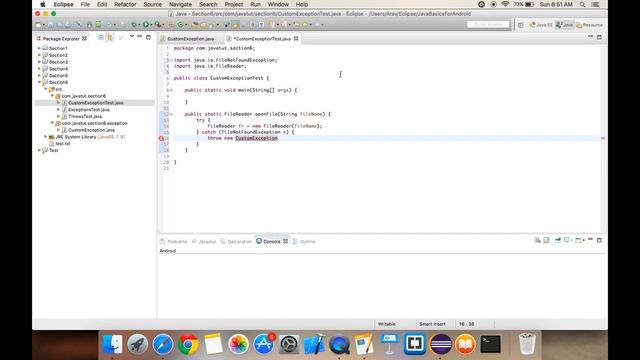Open the New Console View dropdown arrow

[584, 240]
